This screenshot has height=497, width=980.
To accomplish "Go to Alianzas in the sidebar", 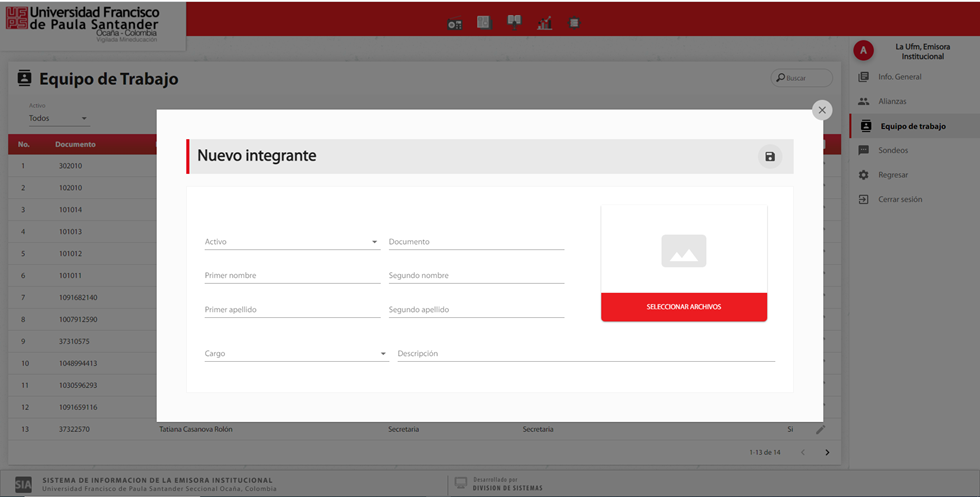I will click(x=892, y=101).
